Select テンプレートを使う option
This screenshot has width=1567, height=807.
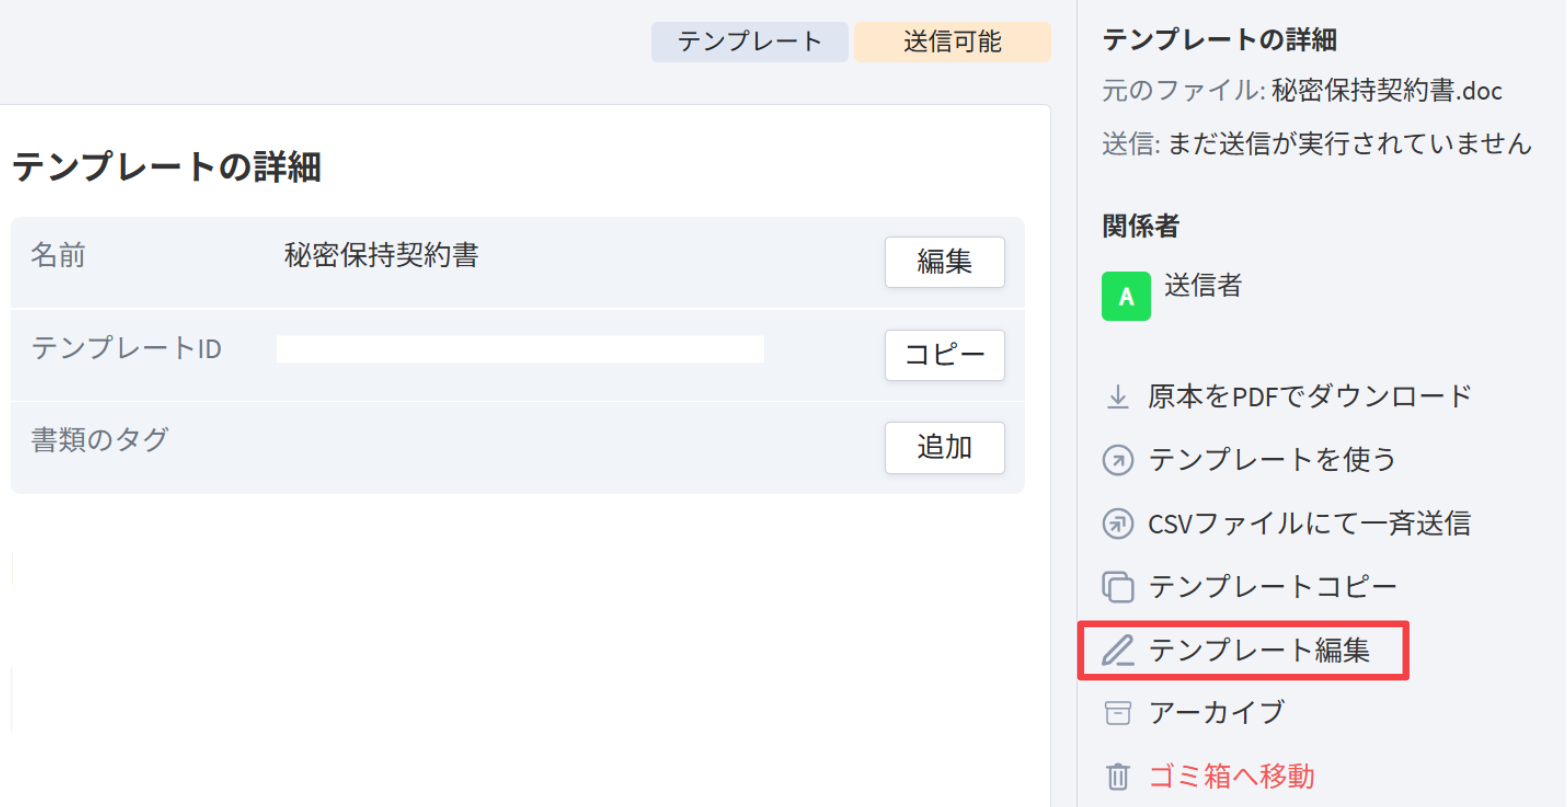coord(1272,460)
